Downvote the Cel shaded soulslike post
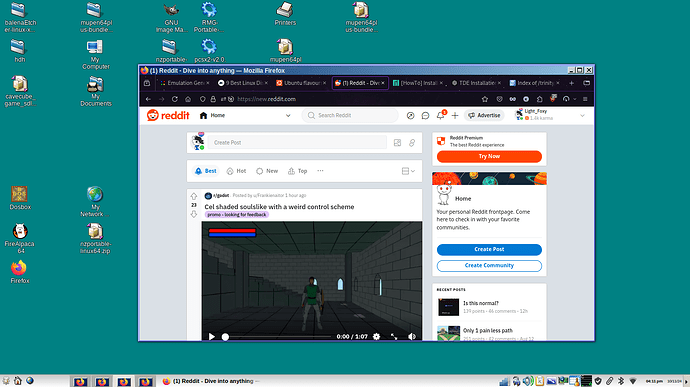Viewport: 690px width, 387px height. (194, 214)
